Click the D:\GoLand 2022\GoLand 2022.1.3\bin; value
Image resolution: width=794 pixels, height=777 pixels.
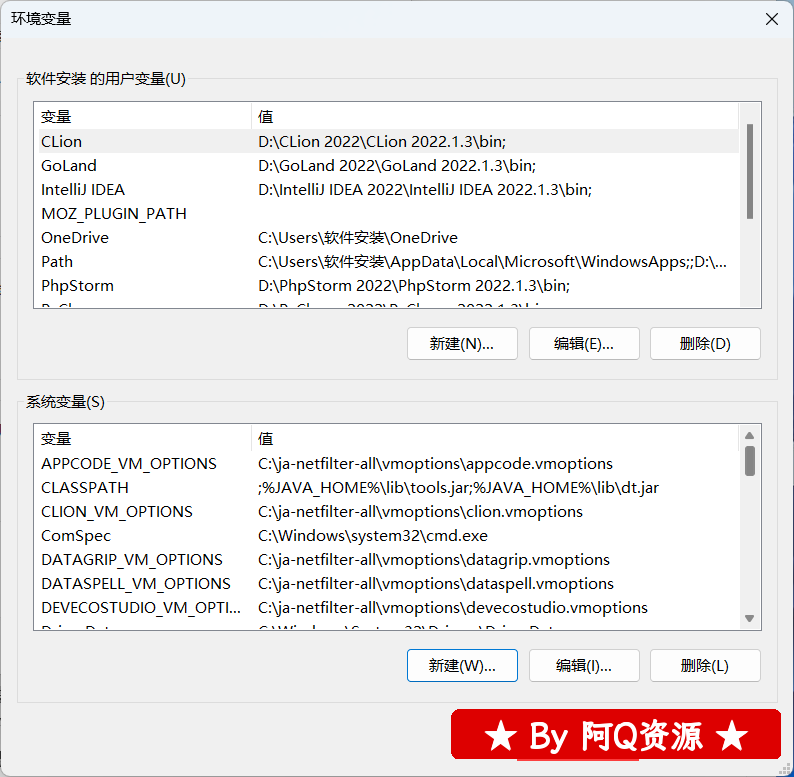[397, 166]
